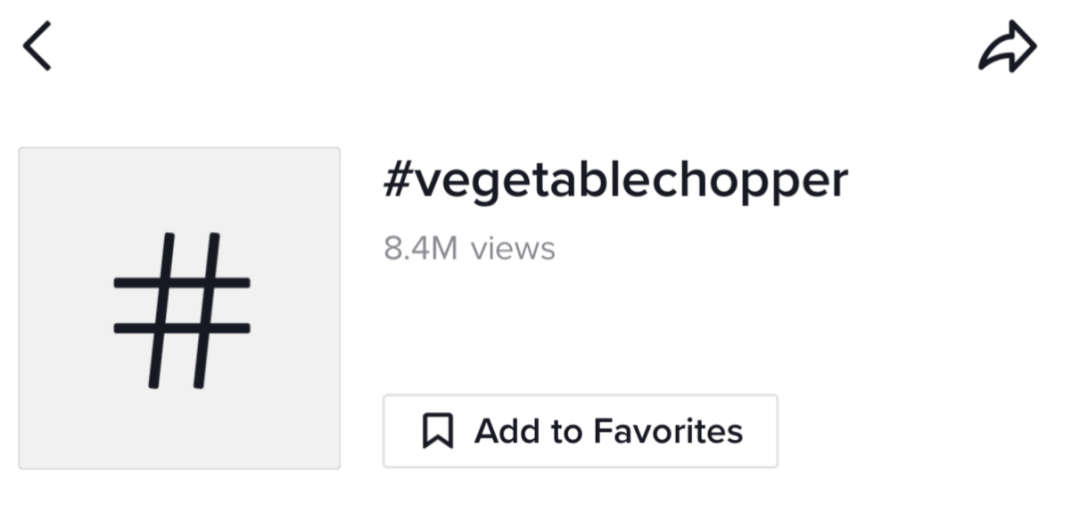Tap the # glyph in the cover image
The width and height of the screenshot is (1080, 530).
(x=181, y=310)
